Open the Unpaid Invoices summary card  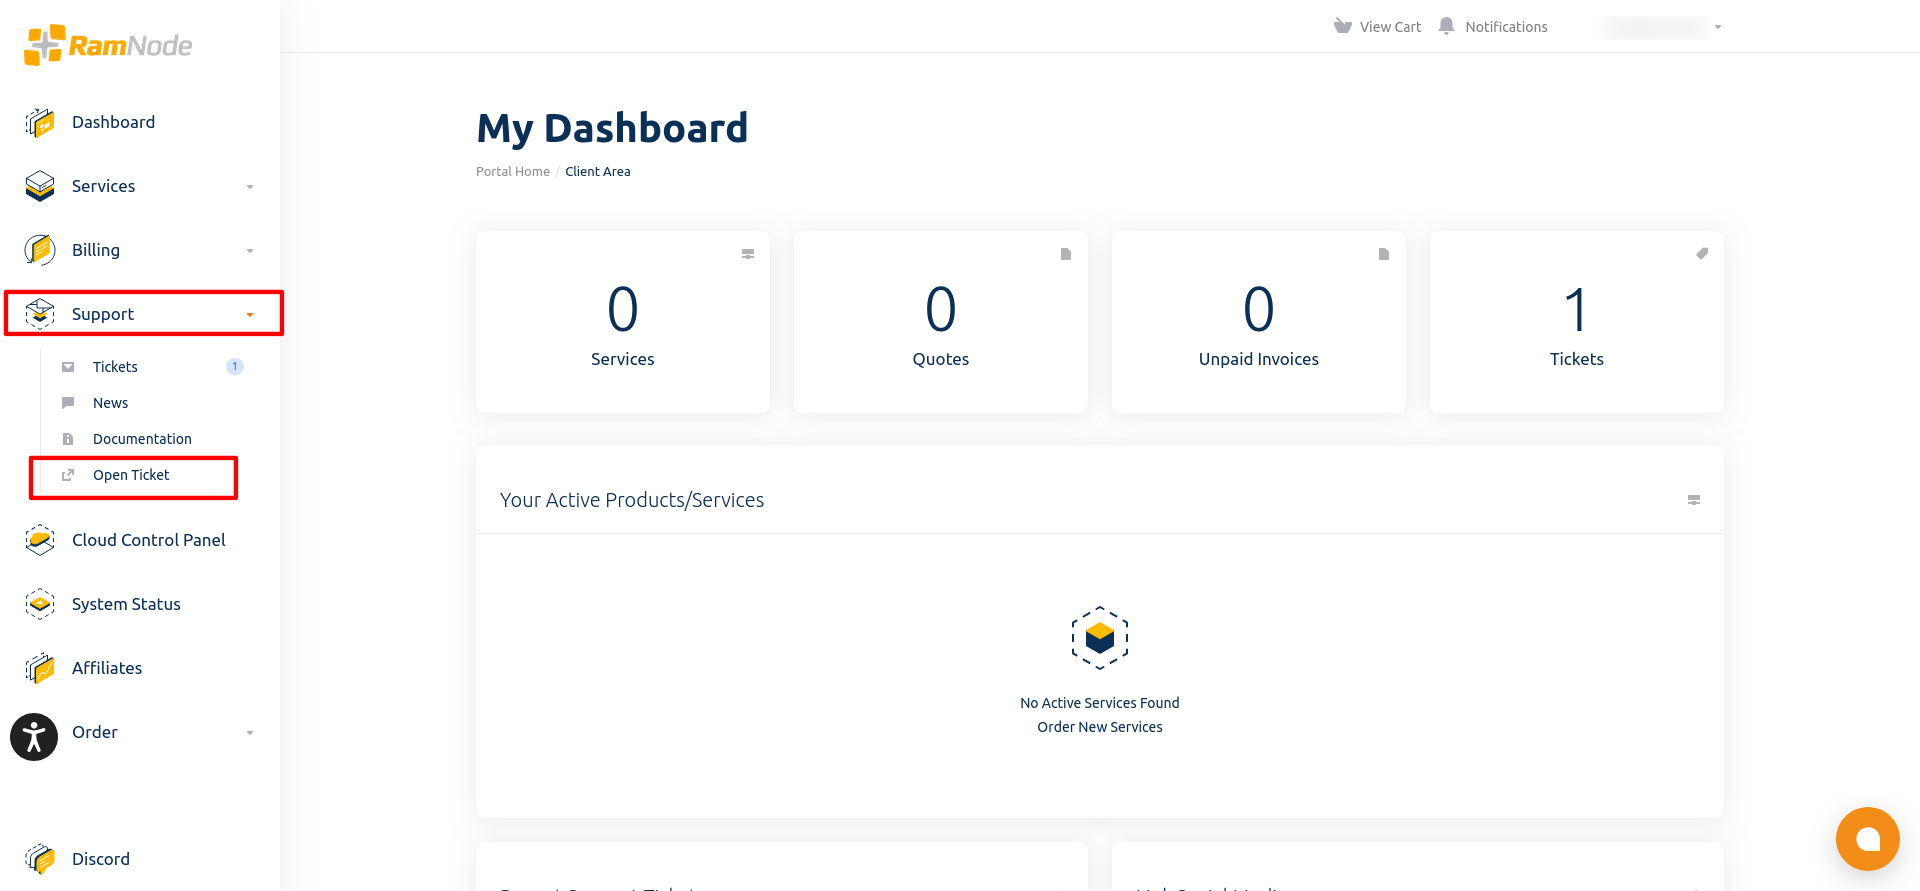click(1259, 322)
